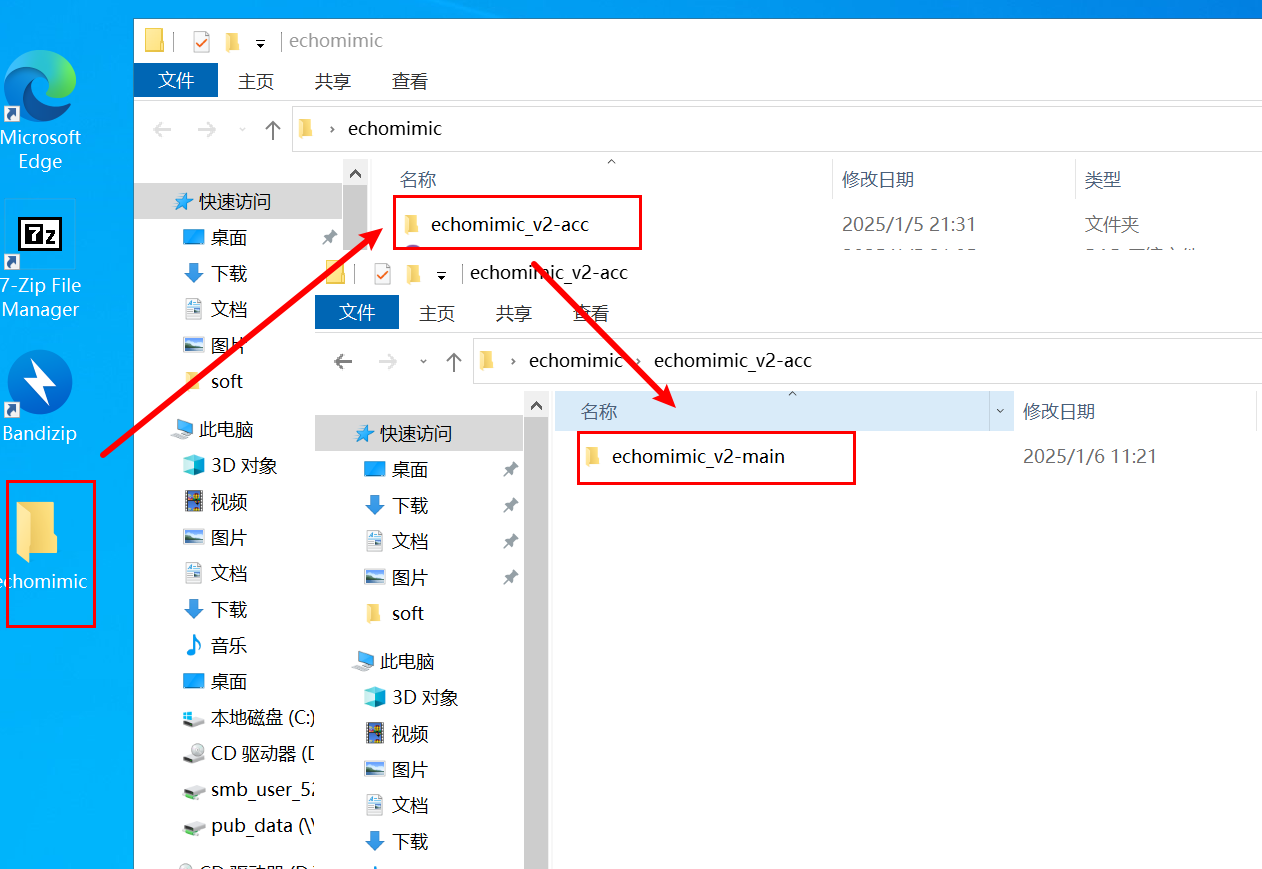
Task: Switch to 查看 tab in echomimic window
Action: (410, 82)
